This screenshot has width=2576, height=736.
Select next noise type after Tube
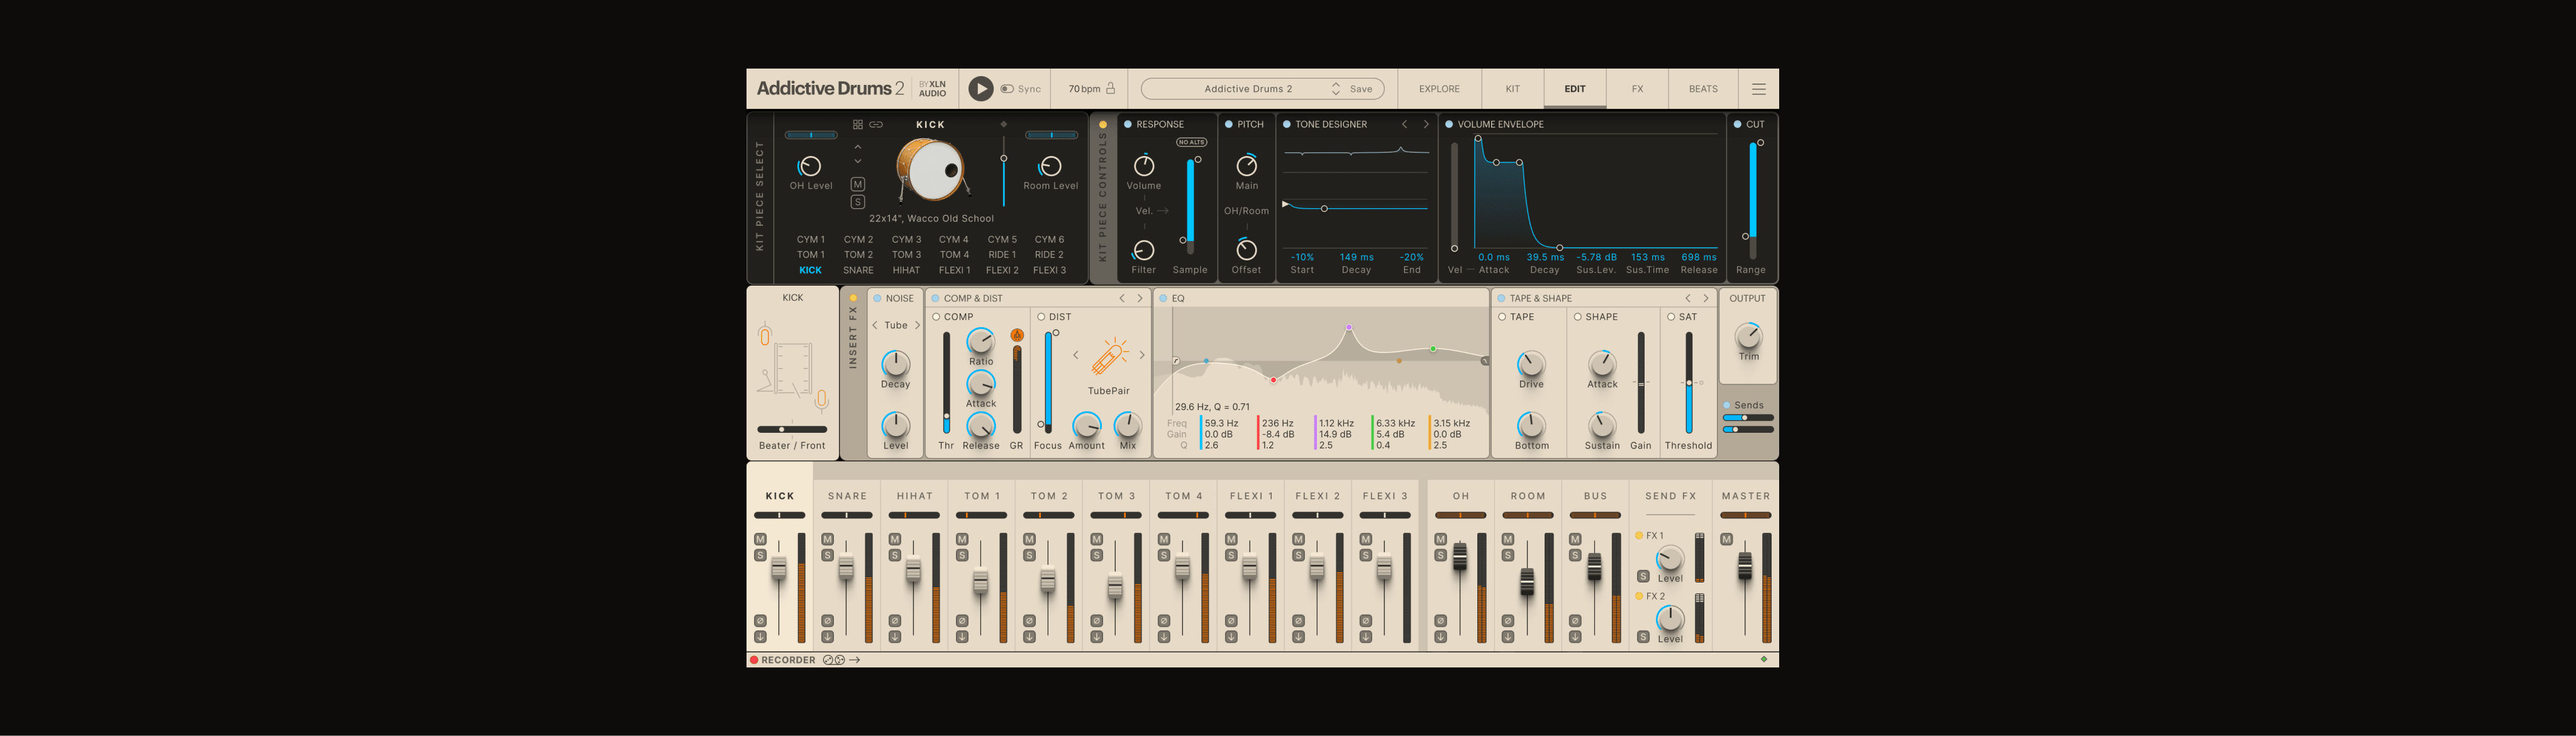click(917, 325)
